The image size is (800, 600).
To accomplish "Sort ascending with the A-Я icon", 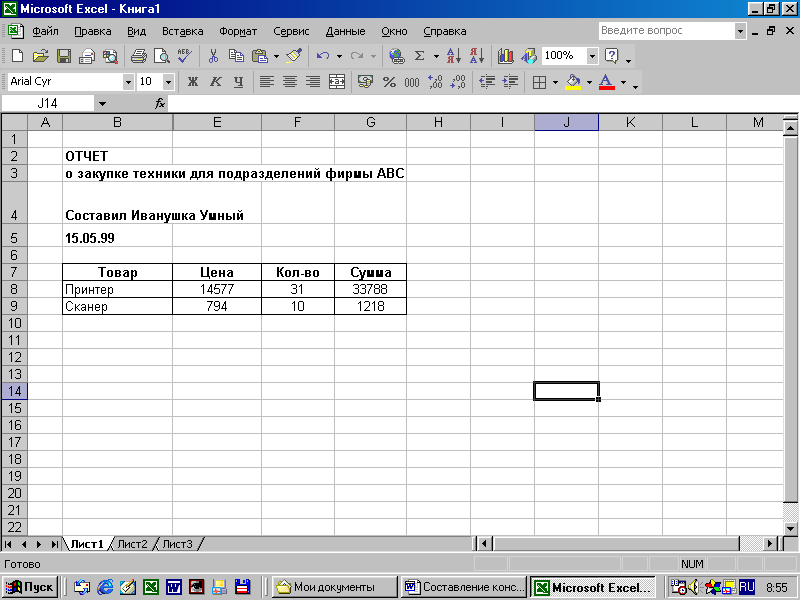I will tap(454, 56).
